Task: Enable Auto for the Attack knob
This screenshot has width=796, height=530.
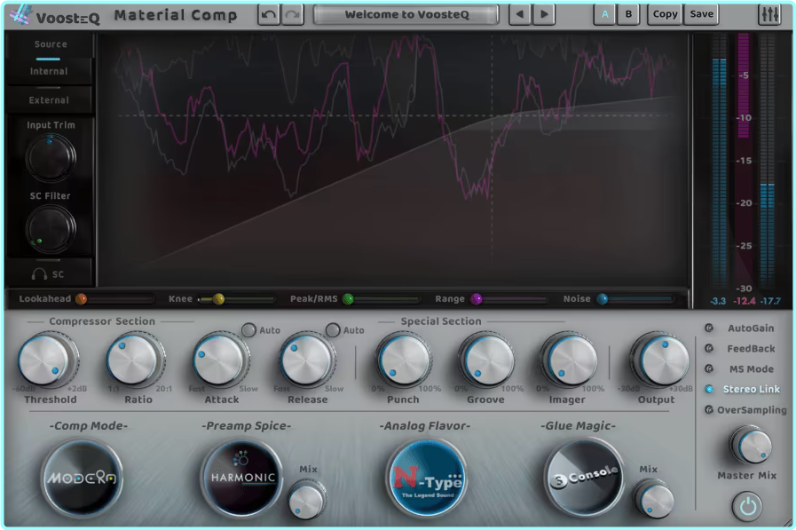Action: (249, 330)
